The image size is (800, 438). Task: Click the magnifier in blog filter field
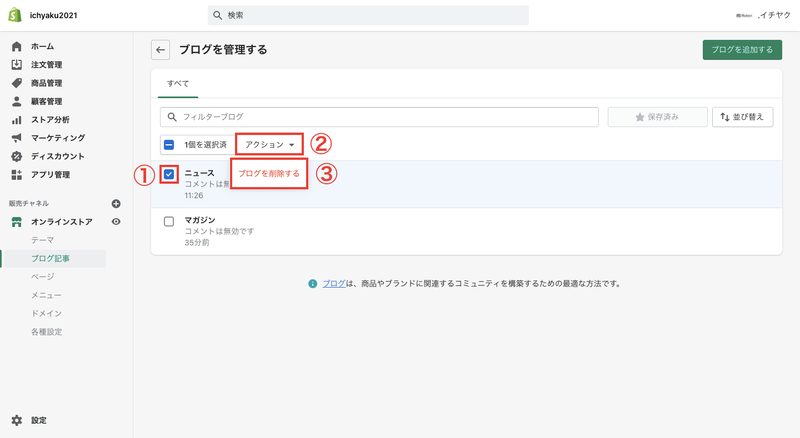tap(172, 117)
